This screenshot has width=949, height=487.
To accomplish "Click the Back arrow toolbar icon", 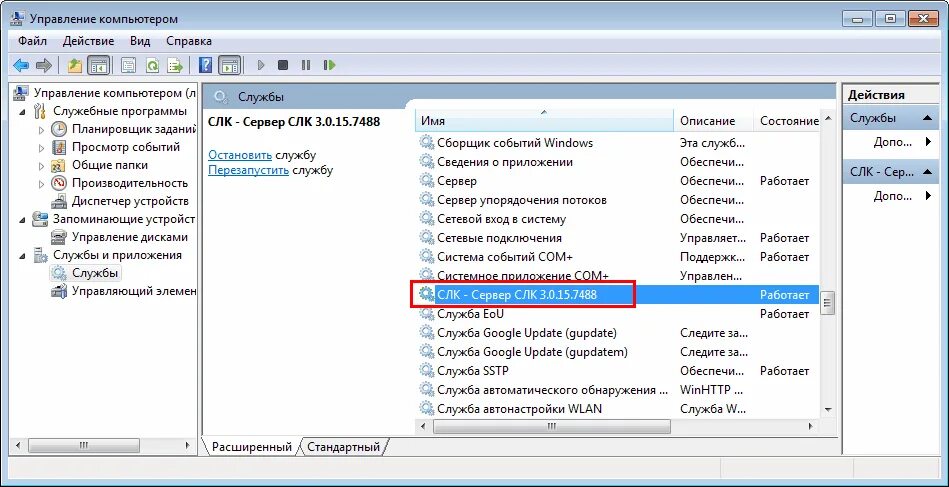I will 21,65.
